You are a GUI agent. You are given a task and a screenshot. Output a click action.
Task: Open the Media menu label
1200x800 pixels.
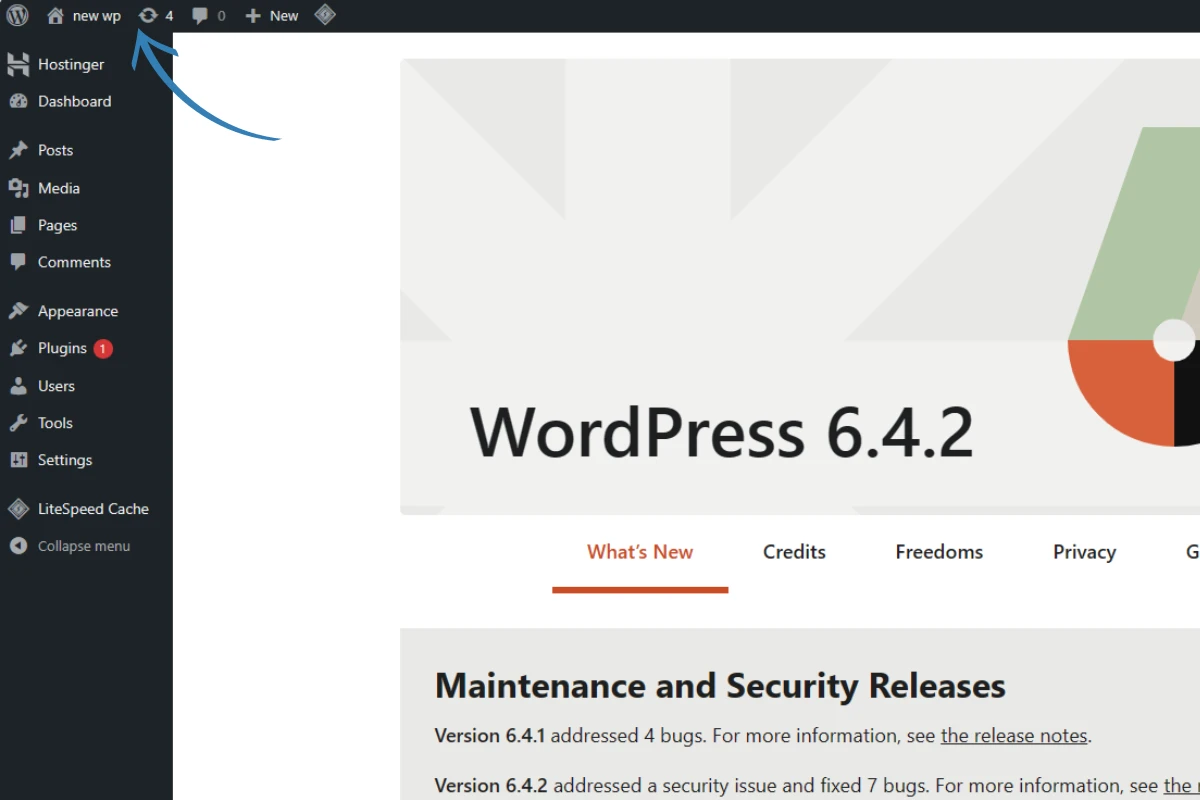pos(59,188)
